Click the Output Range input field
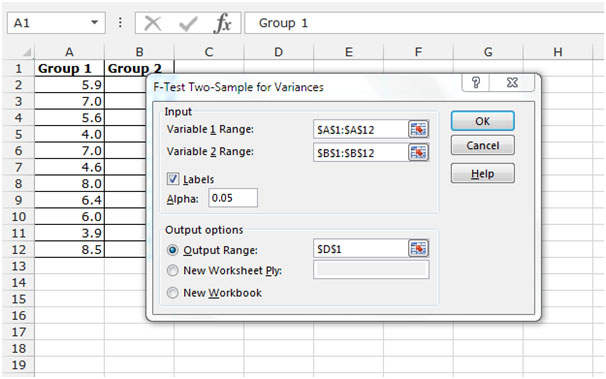Screen dimensions: 606x379 [361, 249]
